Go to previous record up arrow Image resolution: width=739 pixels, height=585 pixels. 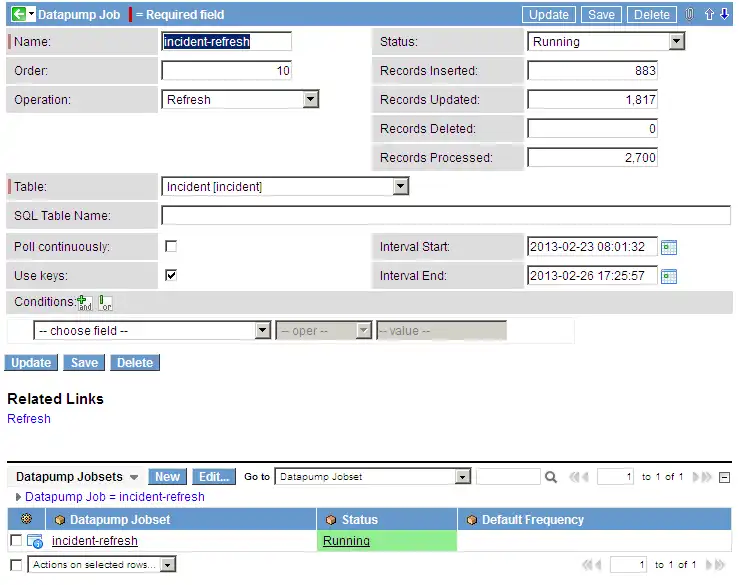point(709,15)
